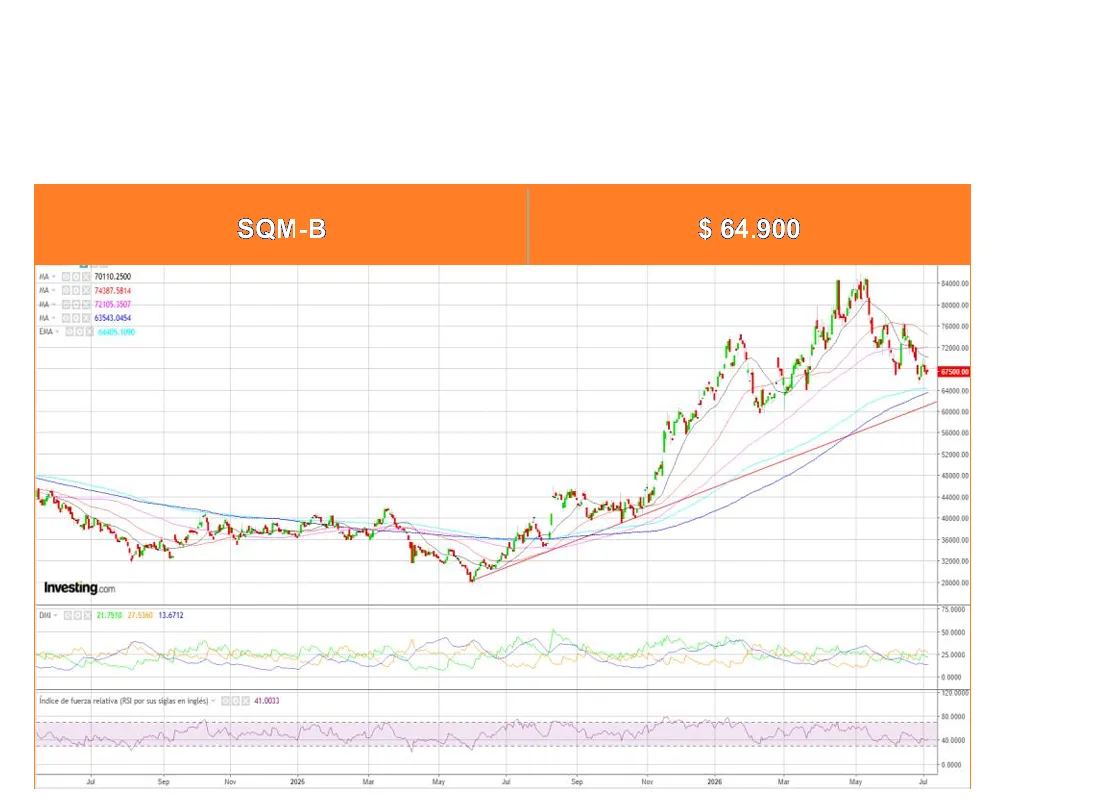Toggle visibility of the DMI indicator

pyautogui.click(x=68, y=615)
